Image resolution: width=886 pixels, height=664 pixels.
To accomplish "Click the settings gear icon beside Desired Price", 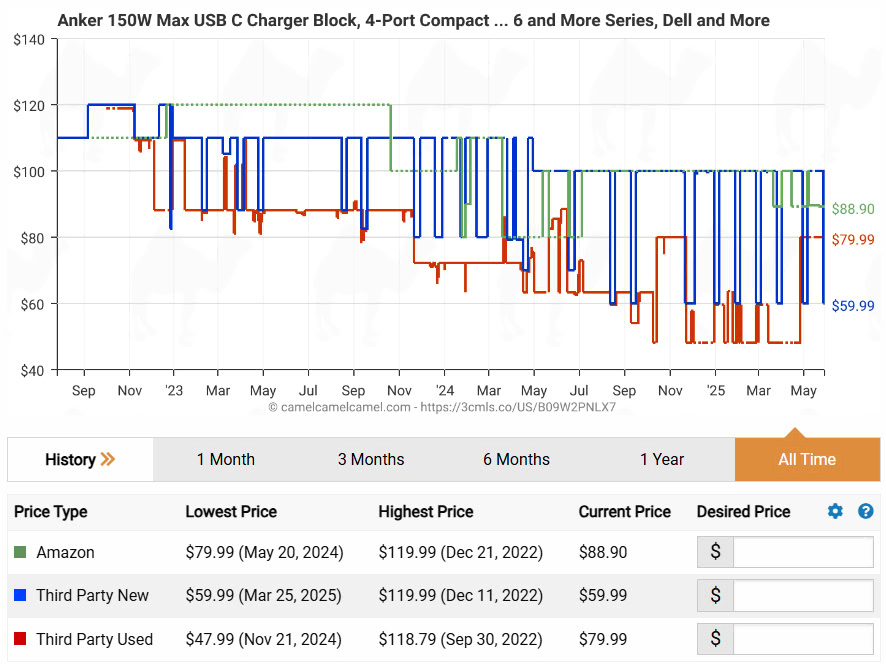I will [x=835, y=512].
